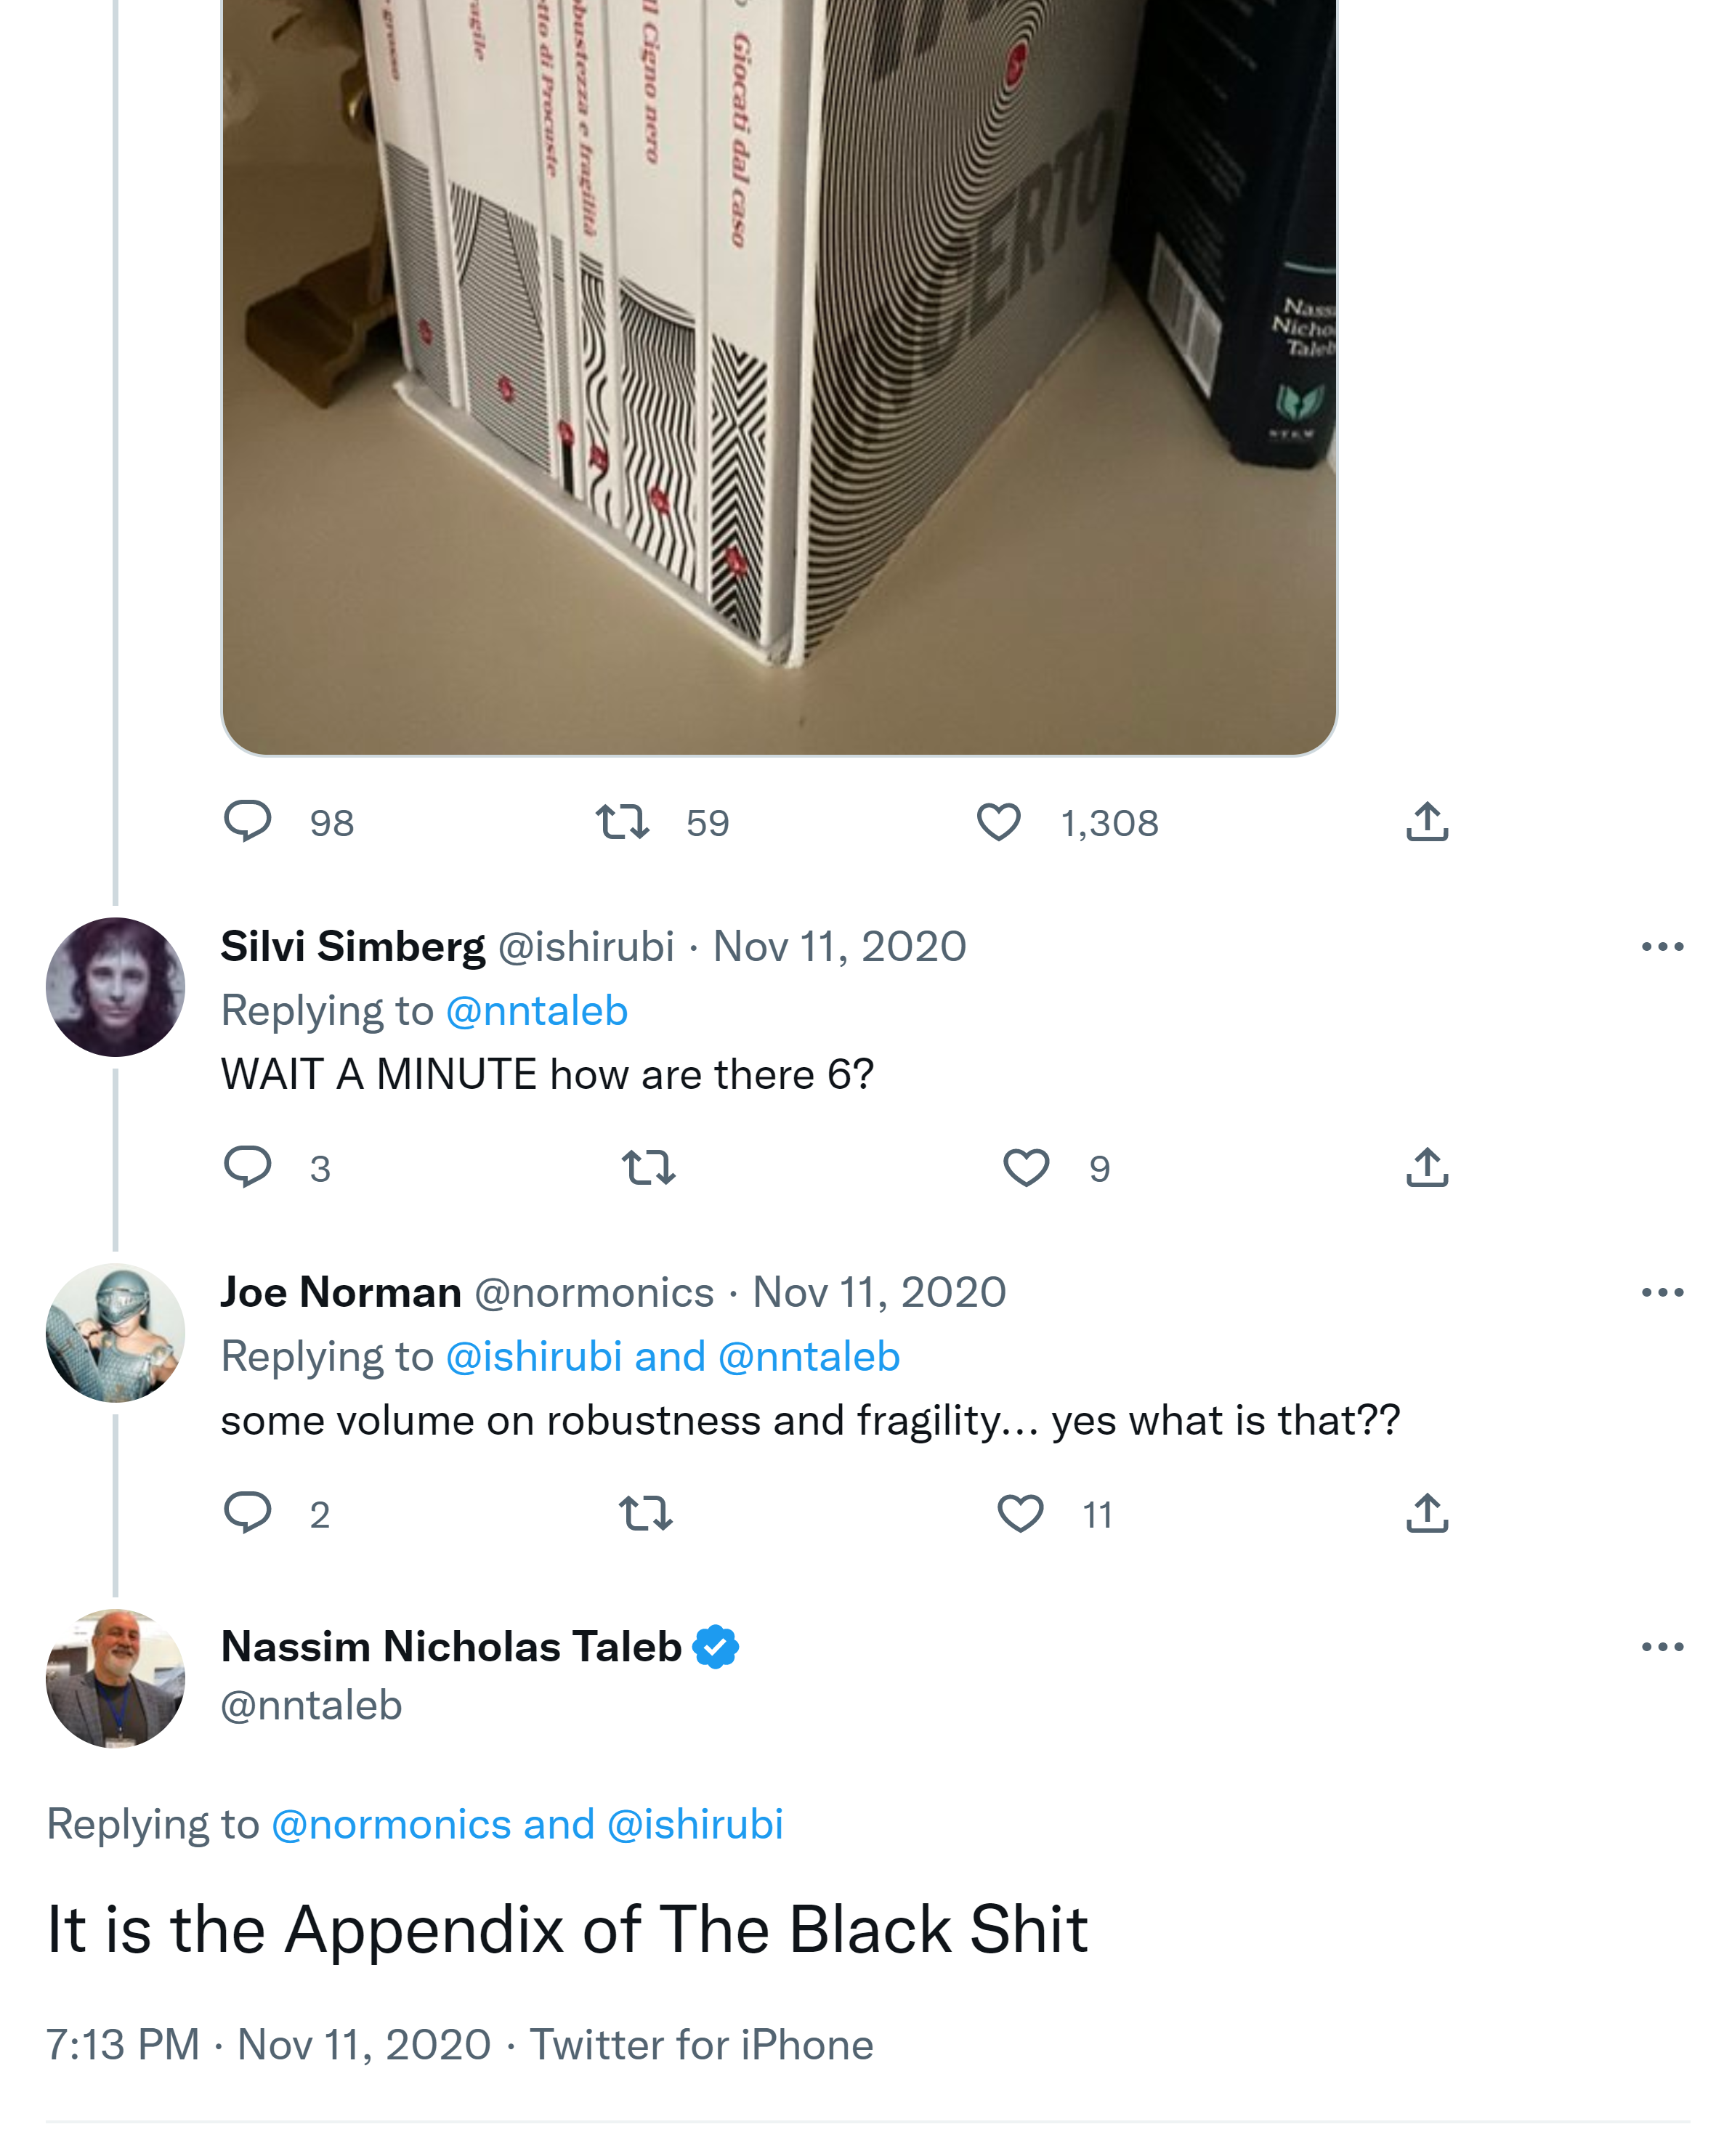Open more options for Joe Norman's tweet

click(x=1662, y=1292)
